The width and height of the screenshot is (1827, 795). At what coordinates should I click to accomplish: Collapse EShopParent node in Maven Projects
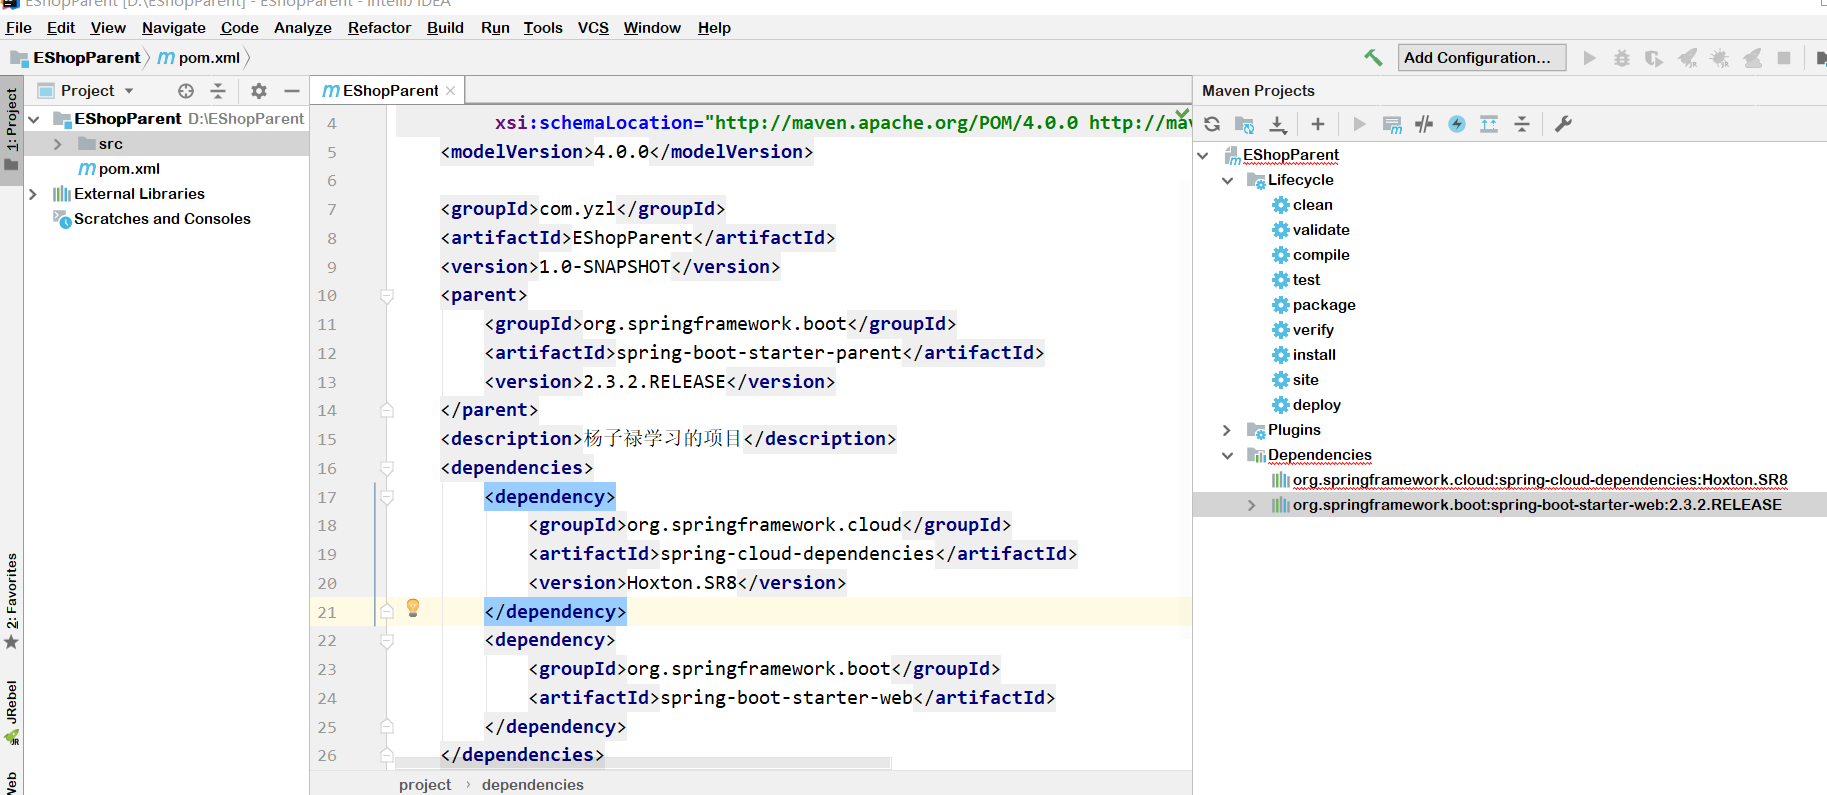(1203, 155)
